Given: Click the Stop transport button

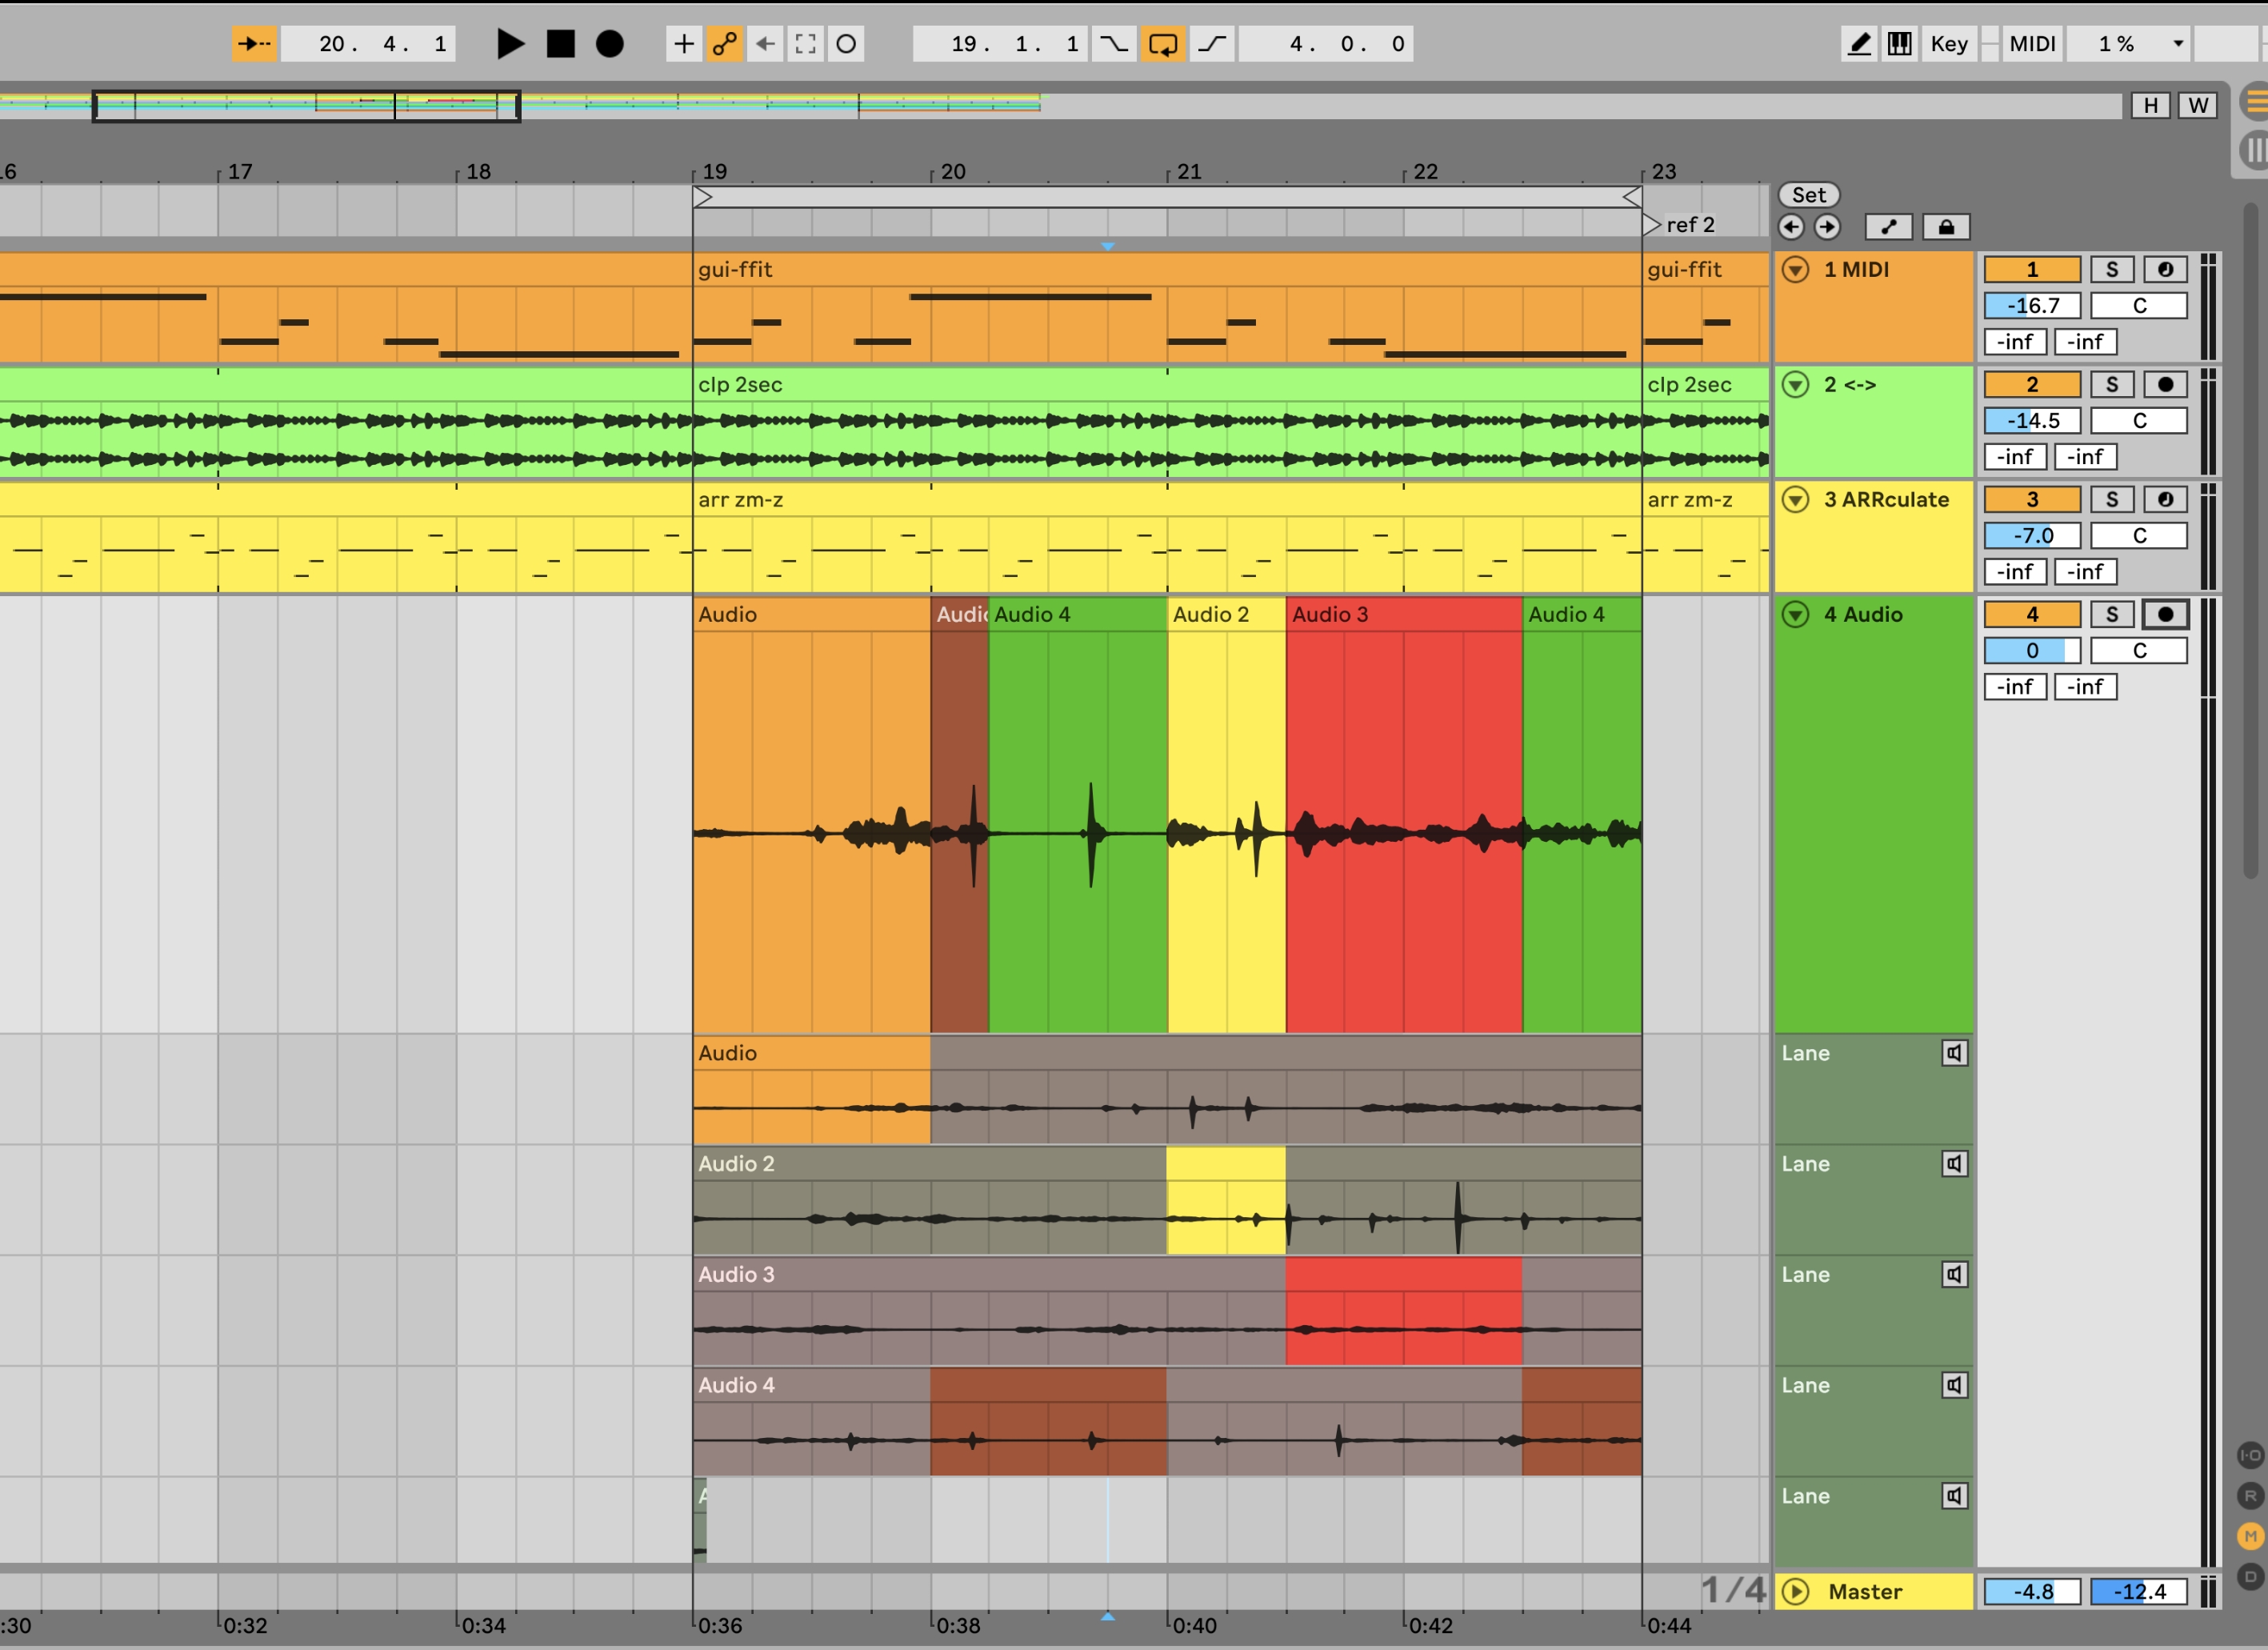Looking at the screenshot, I should click(x=560, y=44).
